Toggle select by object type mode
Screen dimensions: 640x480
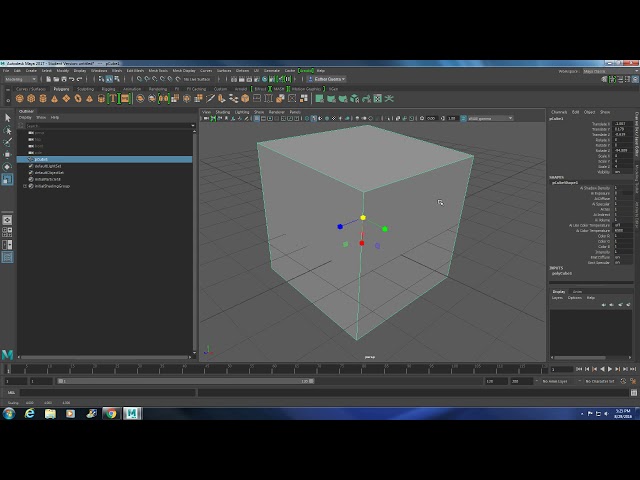pos(109,79)
